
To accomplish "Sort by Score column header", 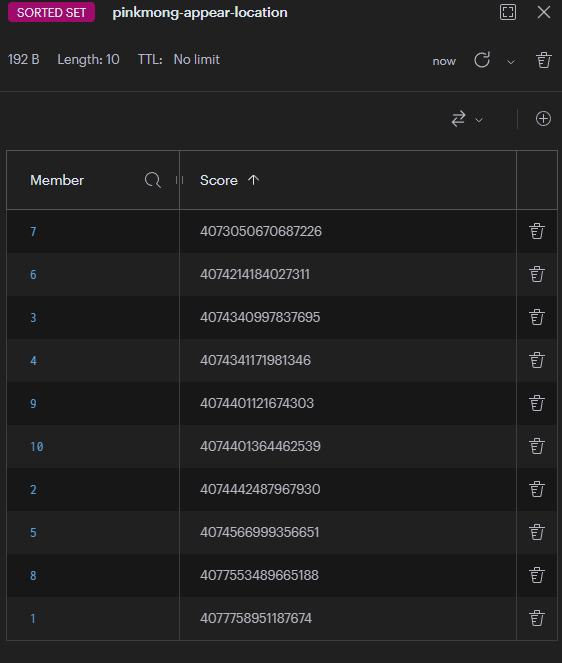I will pos(229,180).
